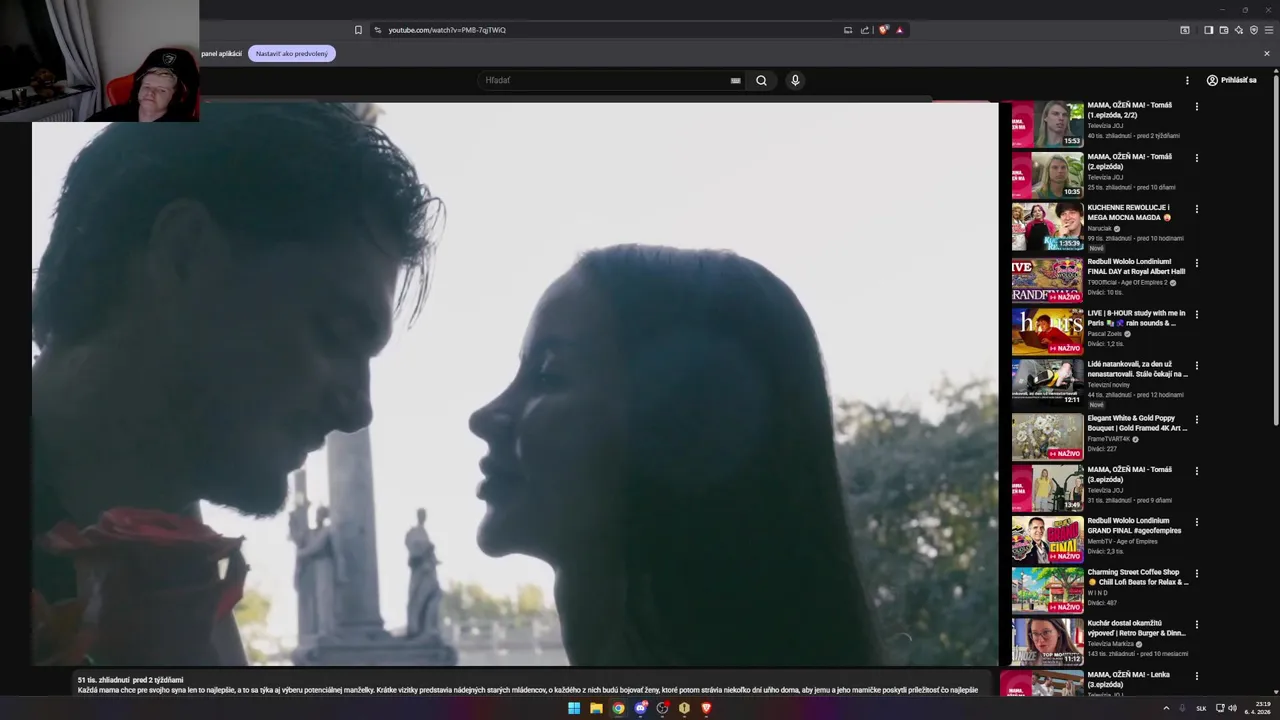1280x720 pixels.
Task: Open title 'MAMA, OŽEŇ MA! - Tomáš (3.epizóda)'
Action: (x=1130, y=474)
